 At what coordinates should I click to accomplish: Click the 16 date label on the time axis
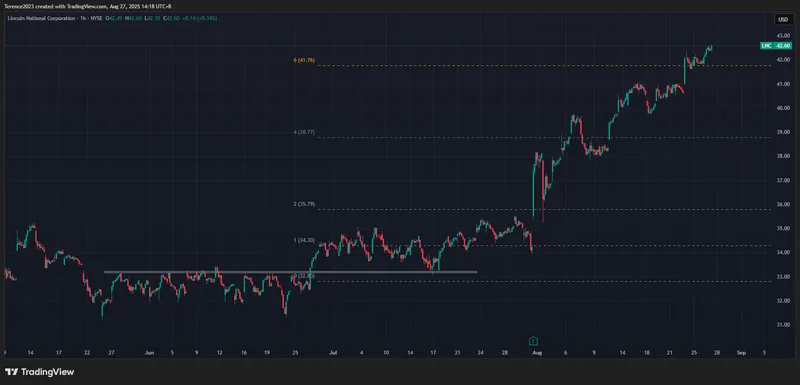click(x=244, y=352)
